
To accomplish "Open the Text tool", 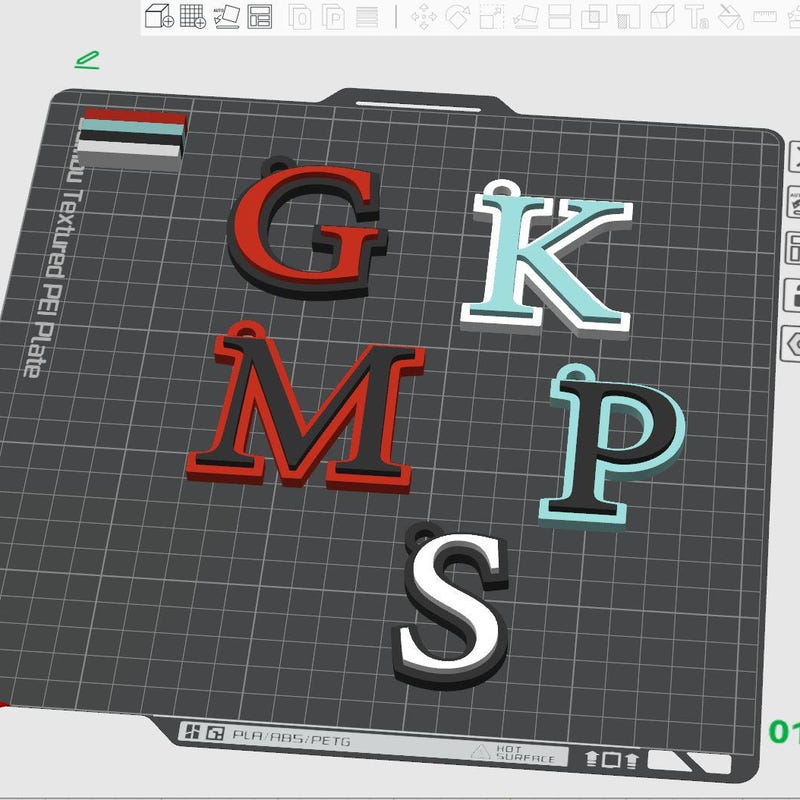I will pyautogui.click(x=697, y=15).
